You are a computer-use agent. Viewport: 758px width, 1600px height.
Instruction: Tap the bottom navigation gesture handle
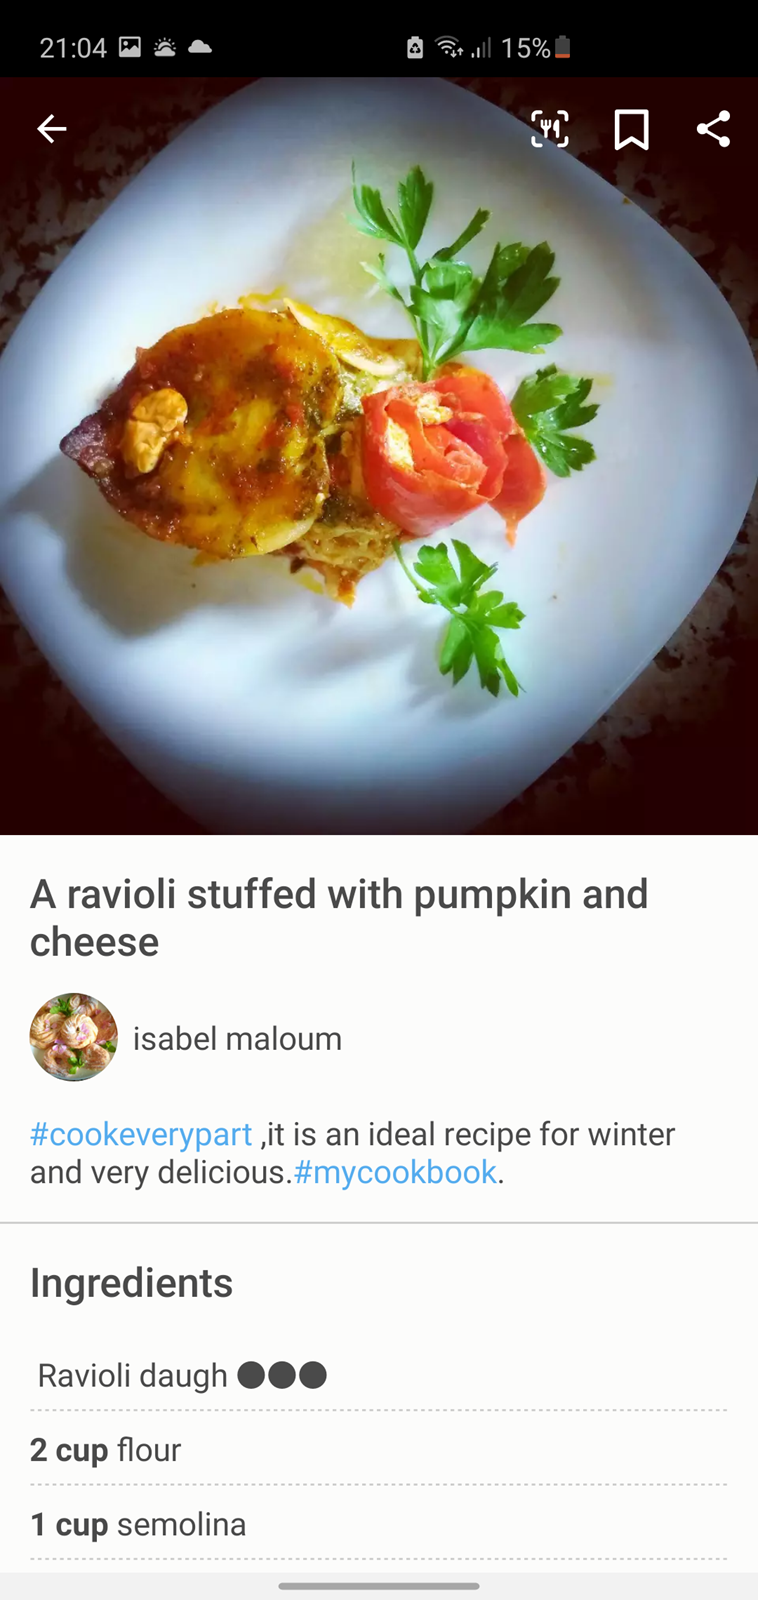[379, 1586]
